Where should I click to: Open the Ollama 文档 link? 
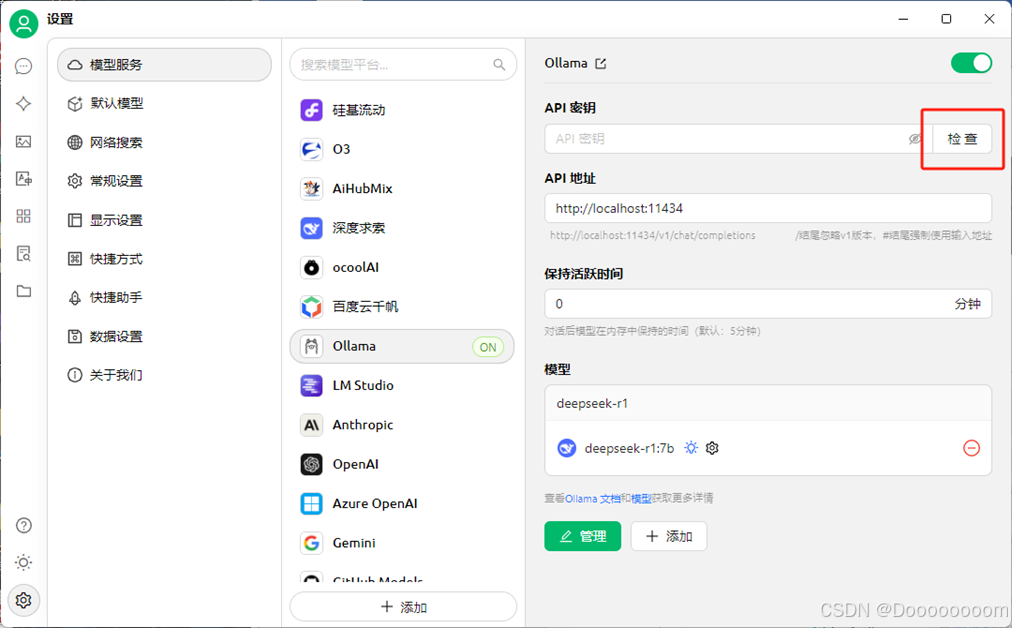tap(593, 498)
